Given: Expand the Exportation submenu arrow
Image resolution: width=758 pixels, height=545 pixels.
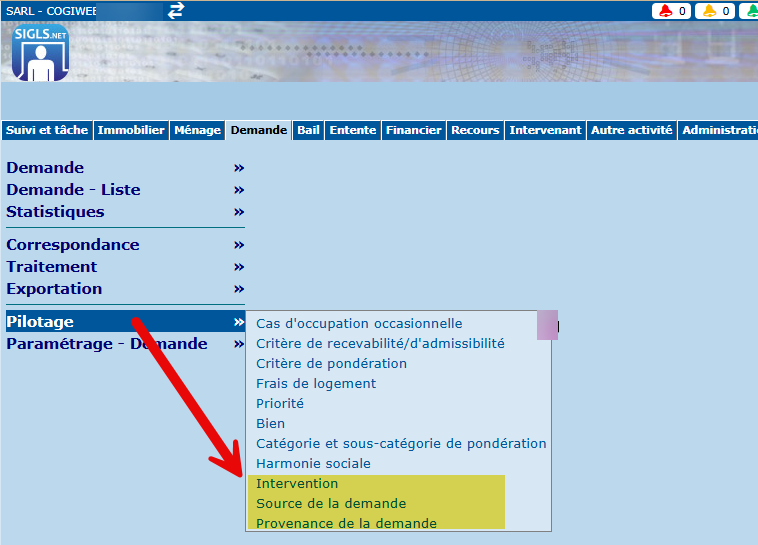Looking at the screenshot, I should pos(239,289).
